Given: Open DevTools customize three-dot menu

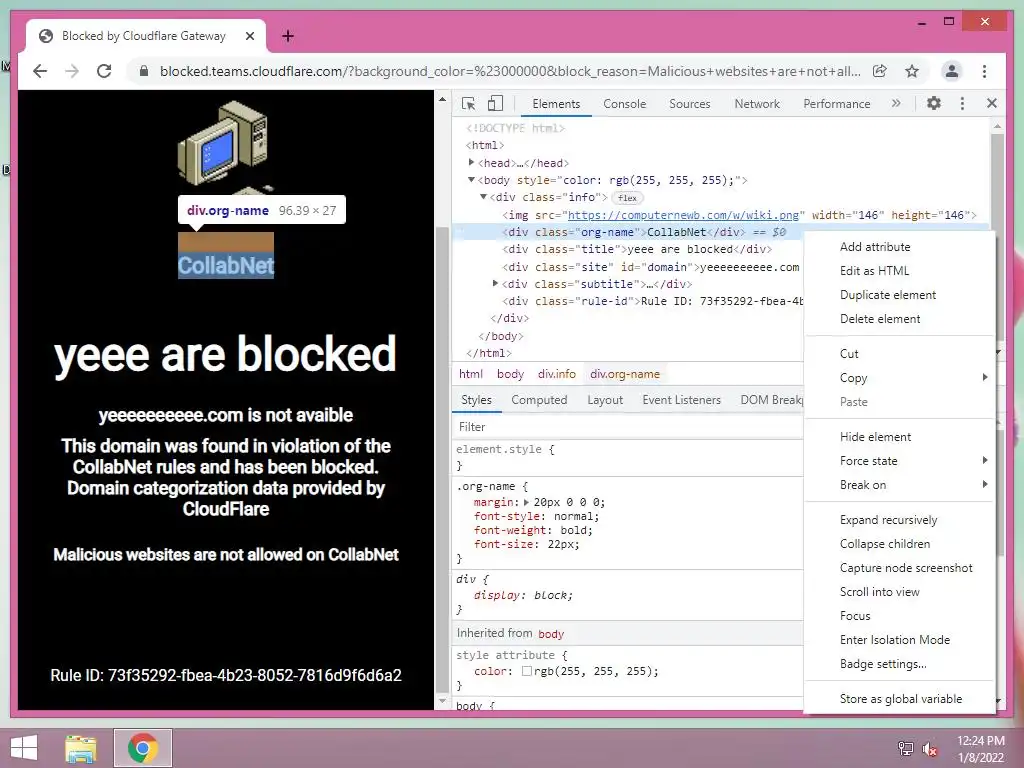Looking at the screenshot, I should [x=962, y=103].
